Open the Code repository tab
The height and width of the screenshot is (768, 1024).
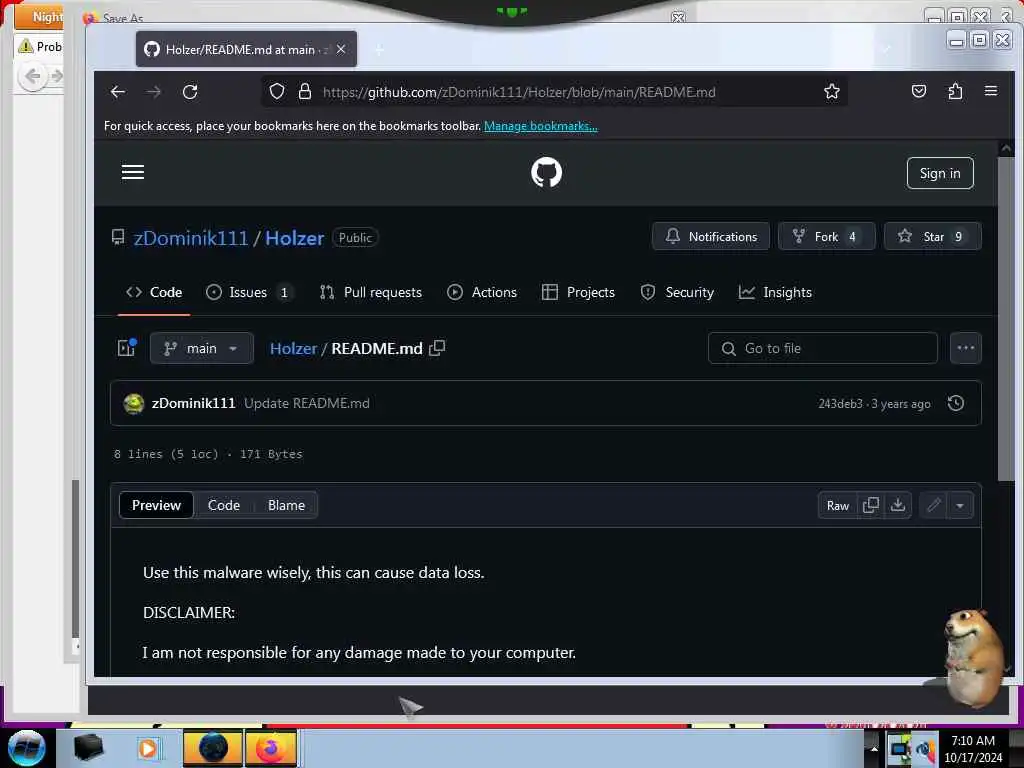coord(154,293)
